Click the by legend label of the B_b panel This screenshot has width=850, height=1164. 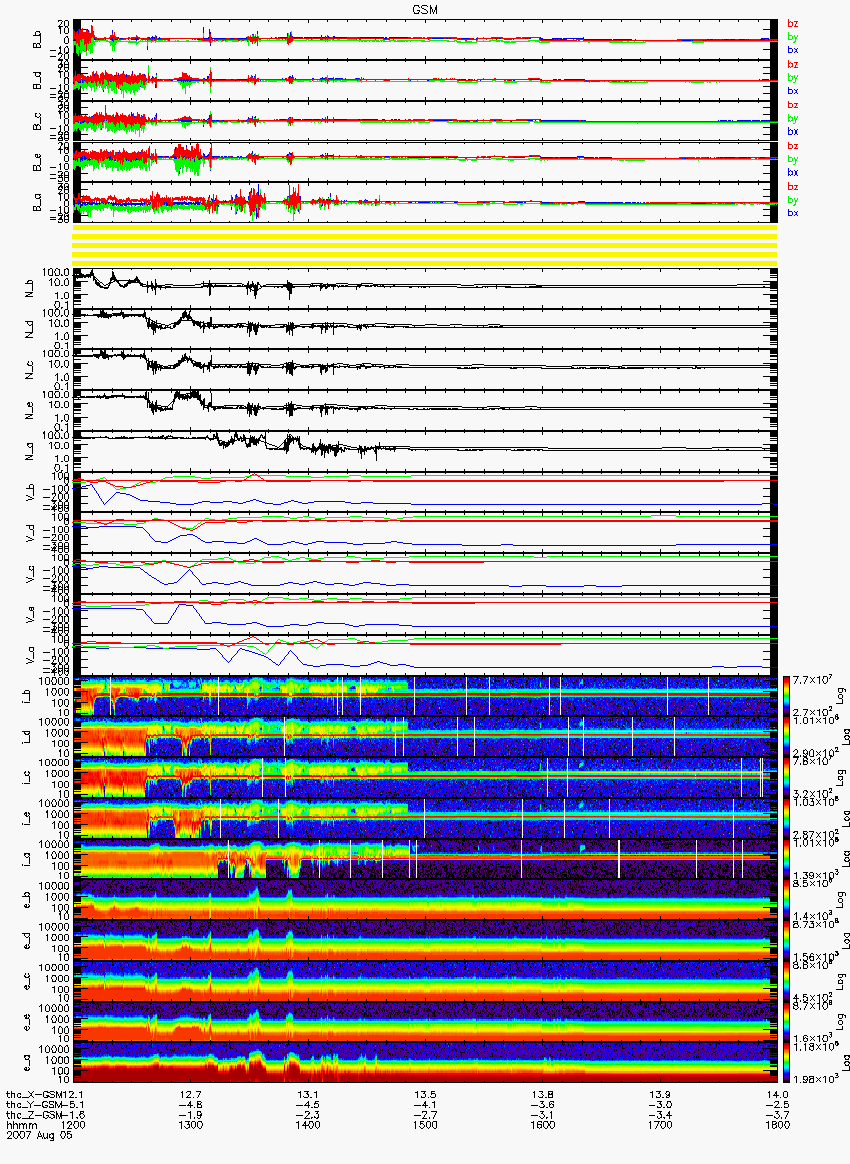(793, 36)
